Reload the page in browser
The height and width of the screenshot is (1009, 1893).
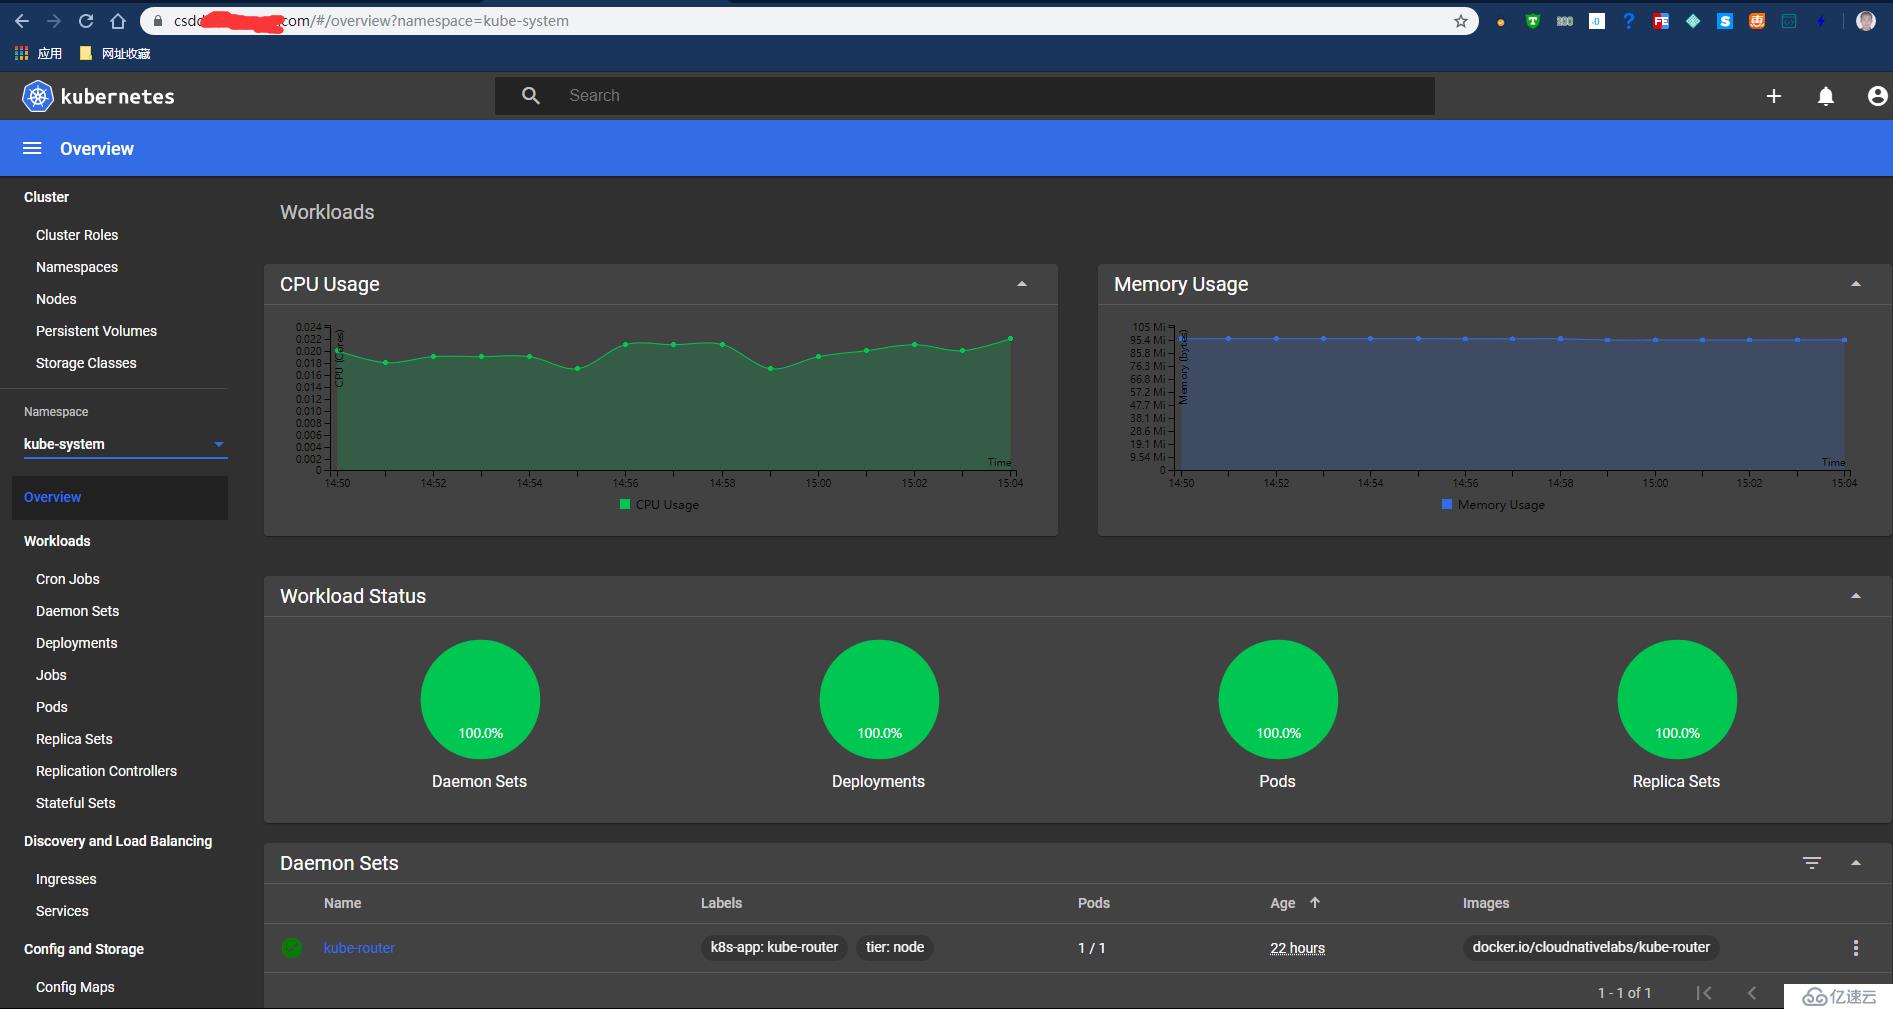tap(86, 20)
